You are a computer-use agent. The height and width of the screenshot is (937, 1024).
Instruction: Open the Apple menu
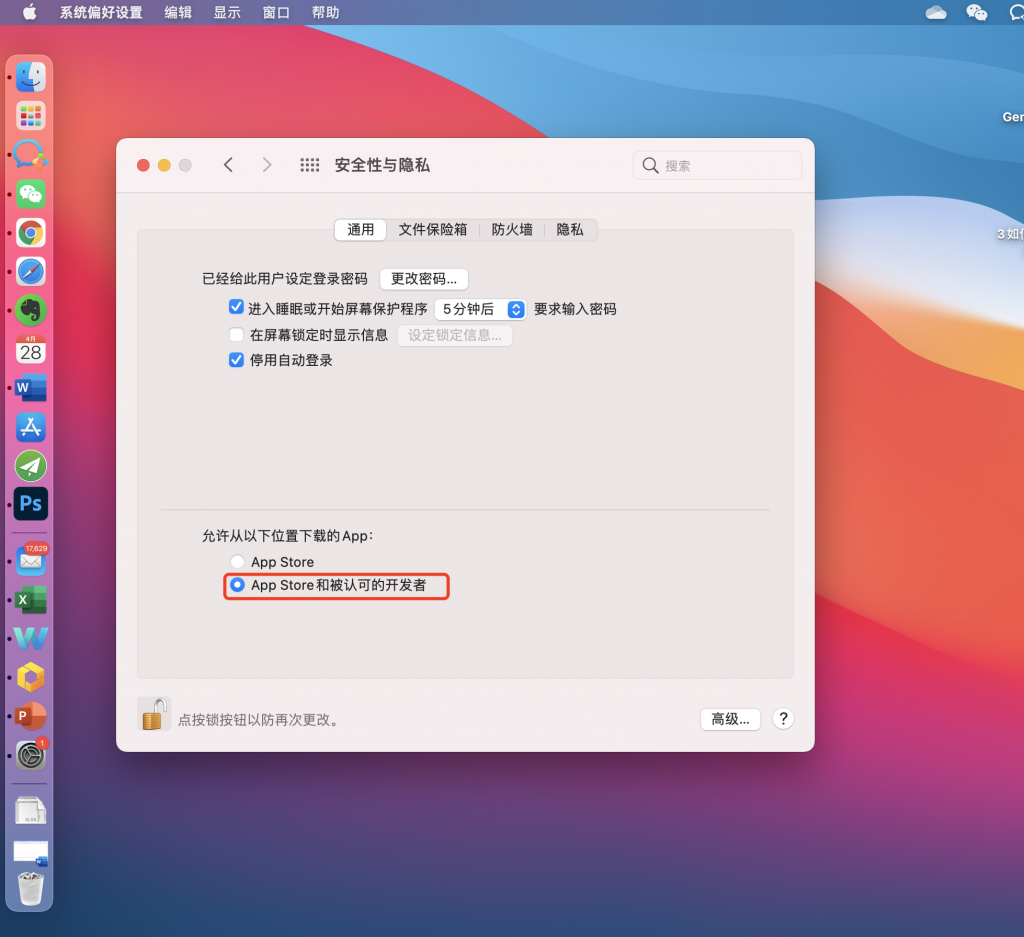click(x=30, y=12)
